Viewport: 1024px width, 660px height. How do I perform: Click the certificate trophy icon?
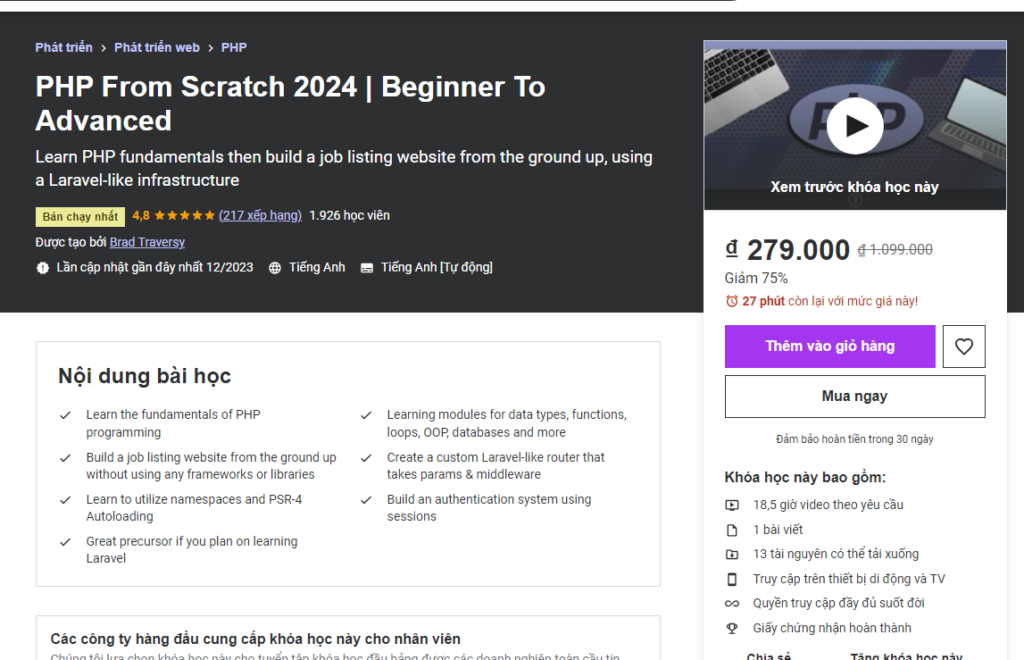732,628
